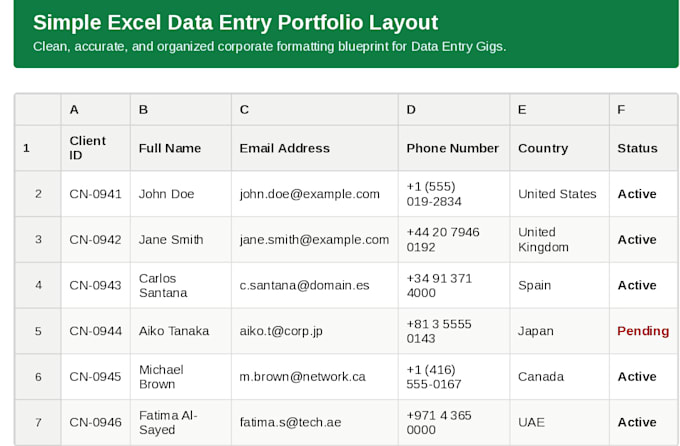Click the Canada country cell

tap(559, 376)
